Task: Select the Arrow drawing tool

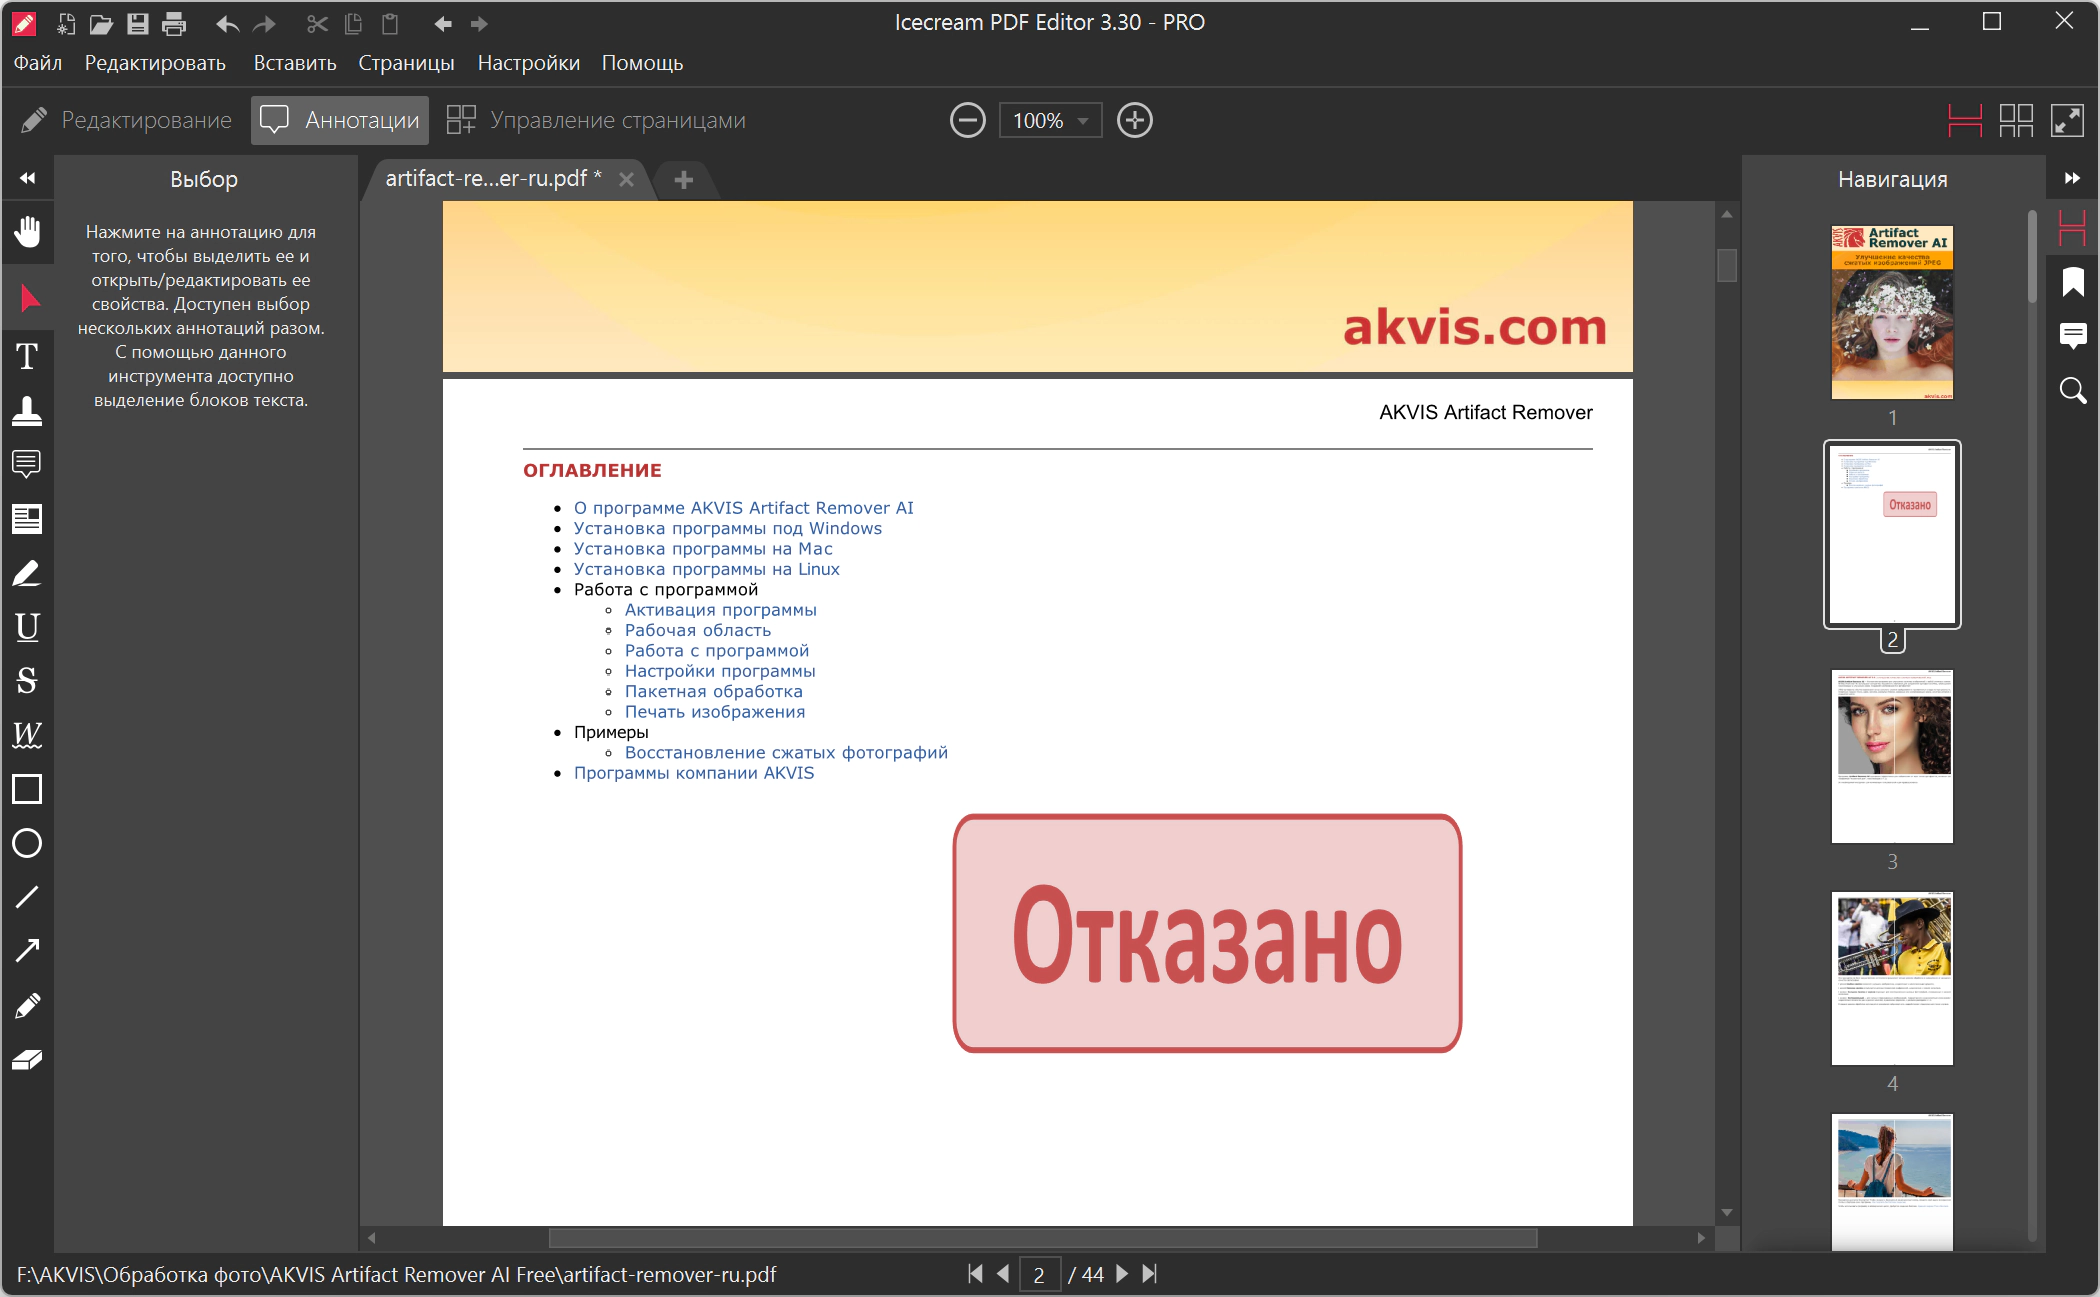Action: [27, 950]
